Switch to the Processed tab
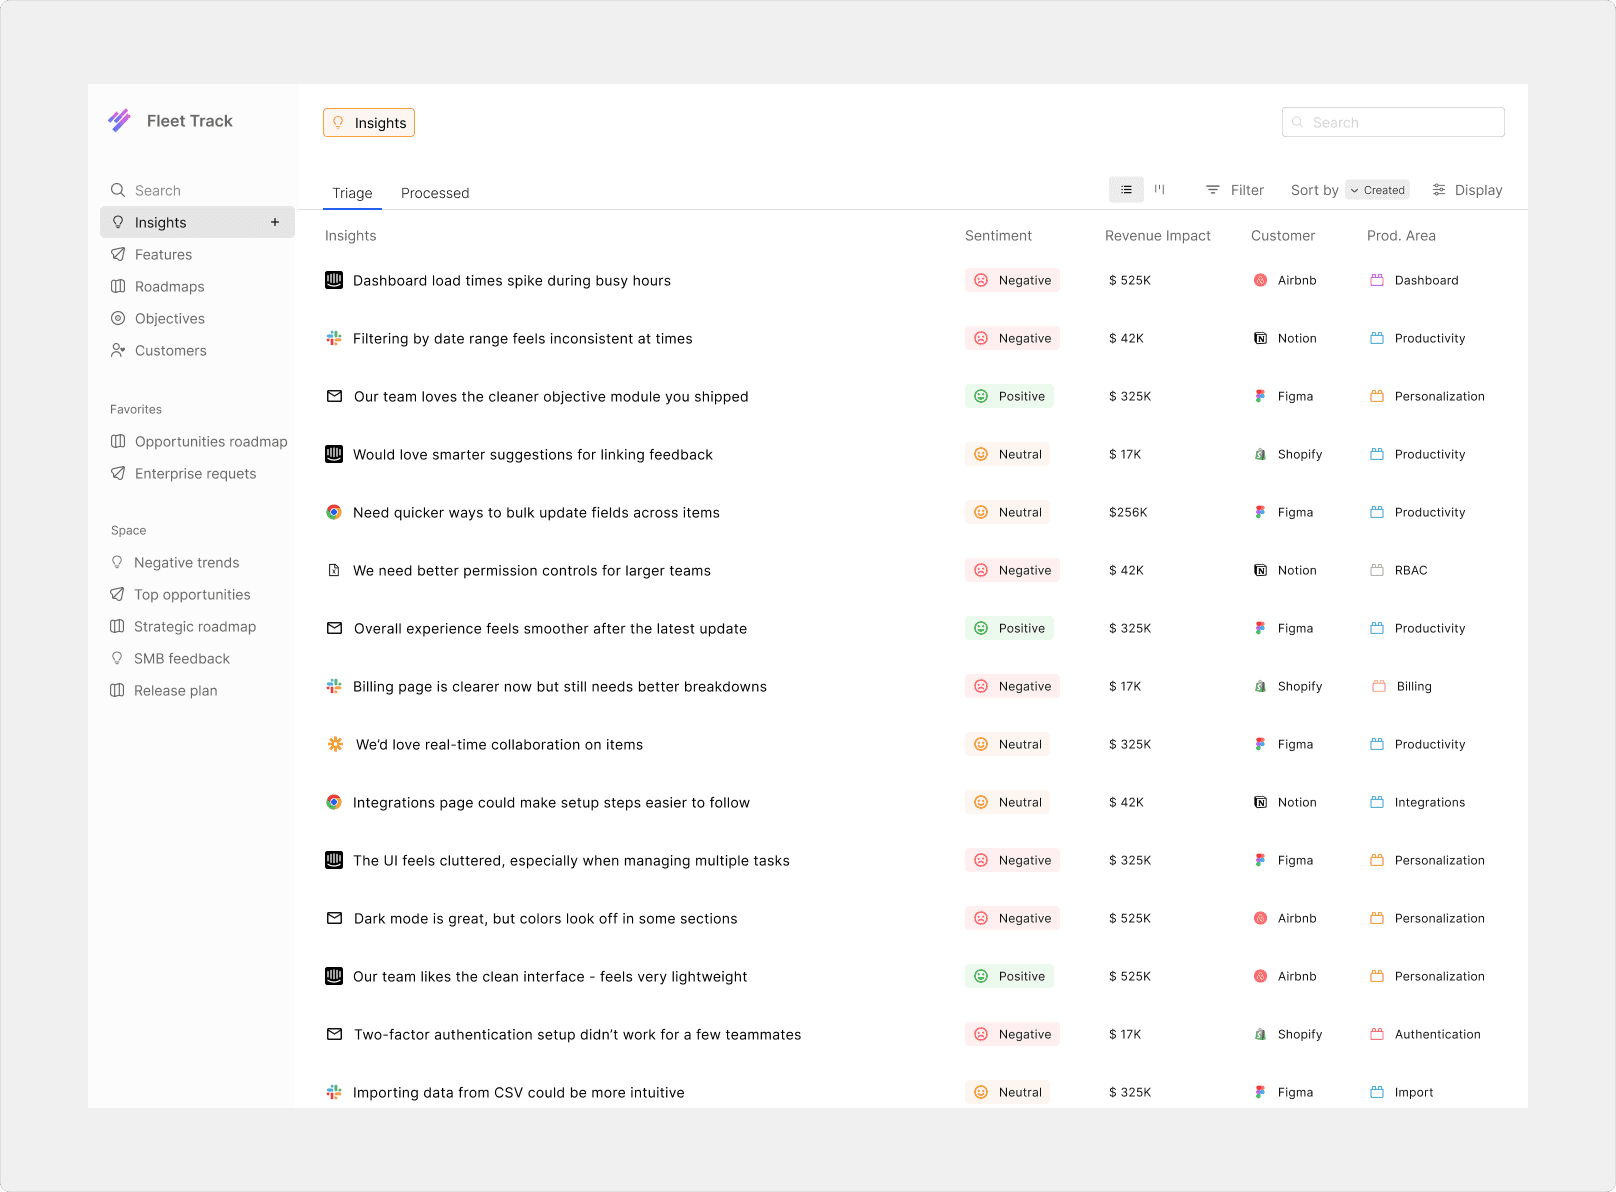This screenshot has height=1192, width=1616. click(x=435, y=193)
